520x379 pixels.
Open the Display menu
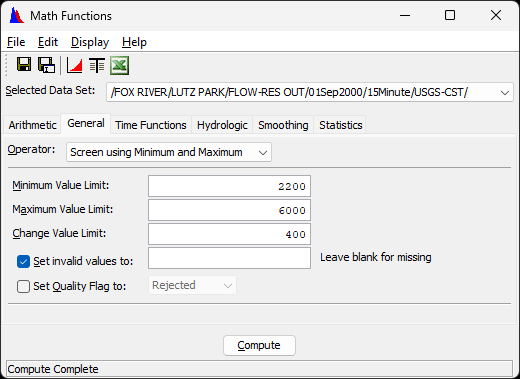point(90,42)
